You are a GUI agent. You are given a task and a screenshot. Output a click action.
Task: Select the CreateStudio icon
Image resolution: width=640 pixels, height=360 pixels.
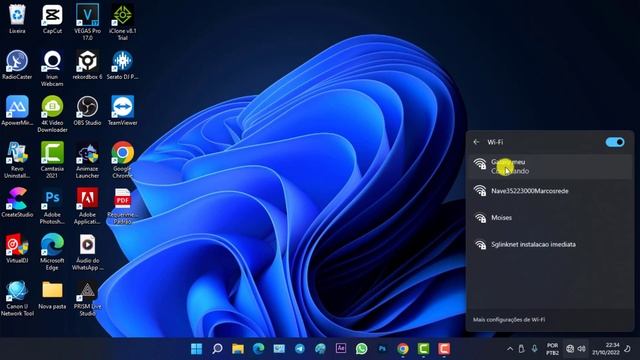coord(17,202)
